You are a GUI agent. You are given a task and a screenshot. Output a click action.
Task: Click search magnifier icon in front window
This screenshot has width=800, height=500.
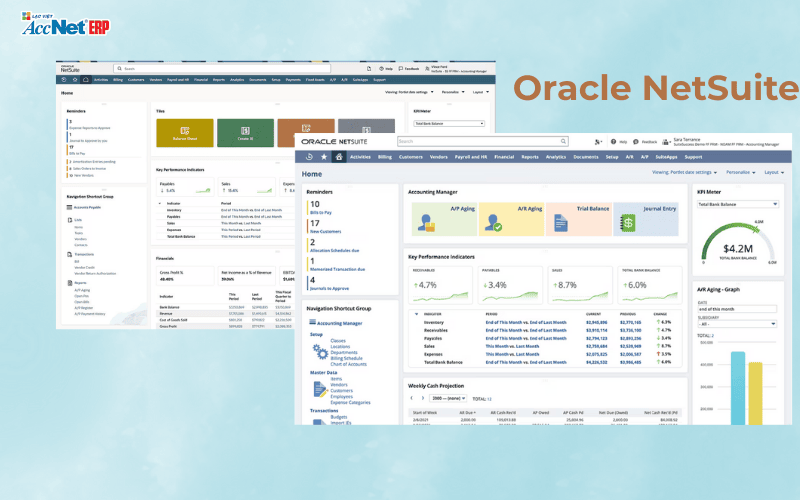(x=563, y=141)
